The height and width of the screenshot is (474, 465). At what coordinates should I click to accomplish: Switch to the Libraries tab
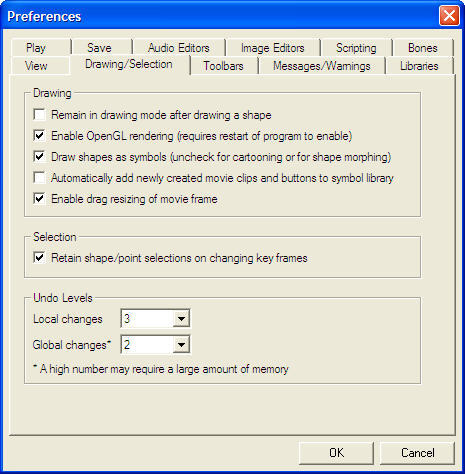pos(419,66)
